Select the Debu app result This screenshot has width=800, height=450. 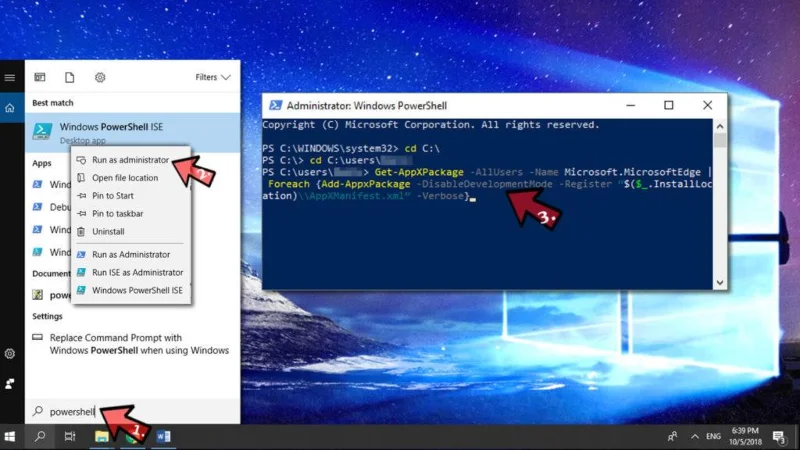pos(51,207)
